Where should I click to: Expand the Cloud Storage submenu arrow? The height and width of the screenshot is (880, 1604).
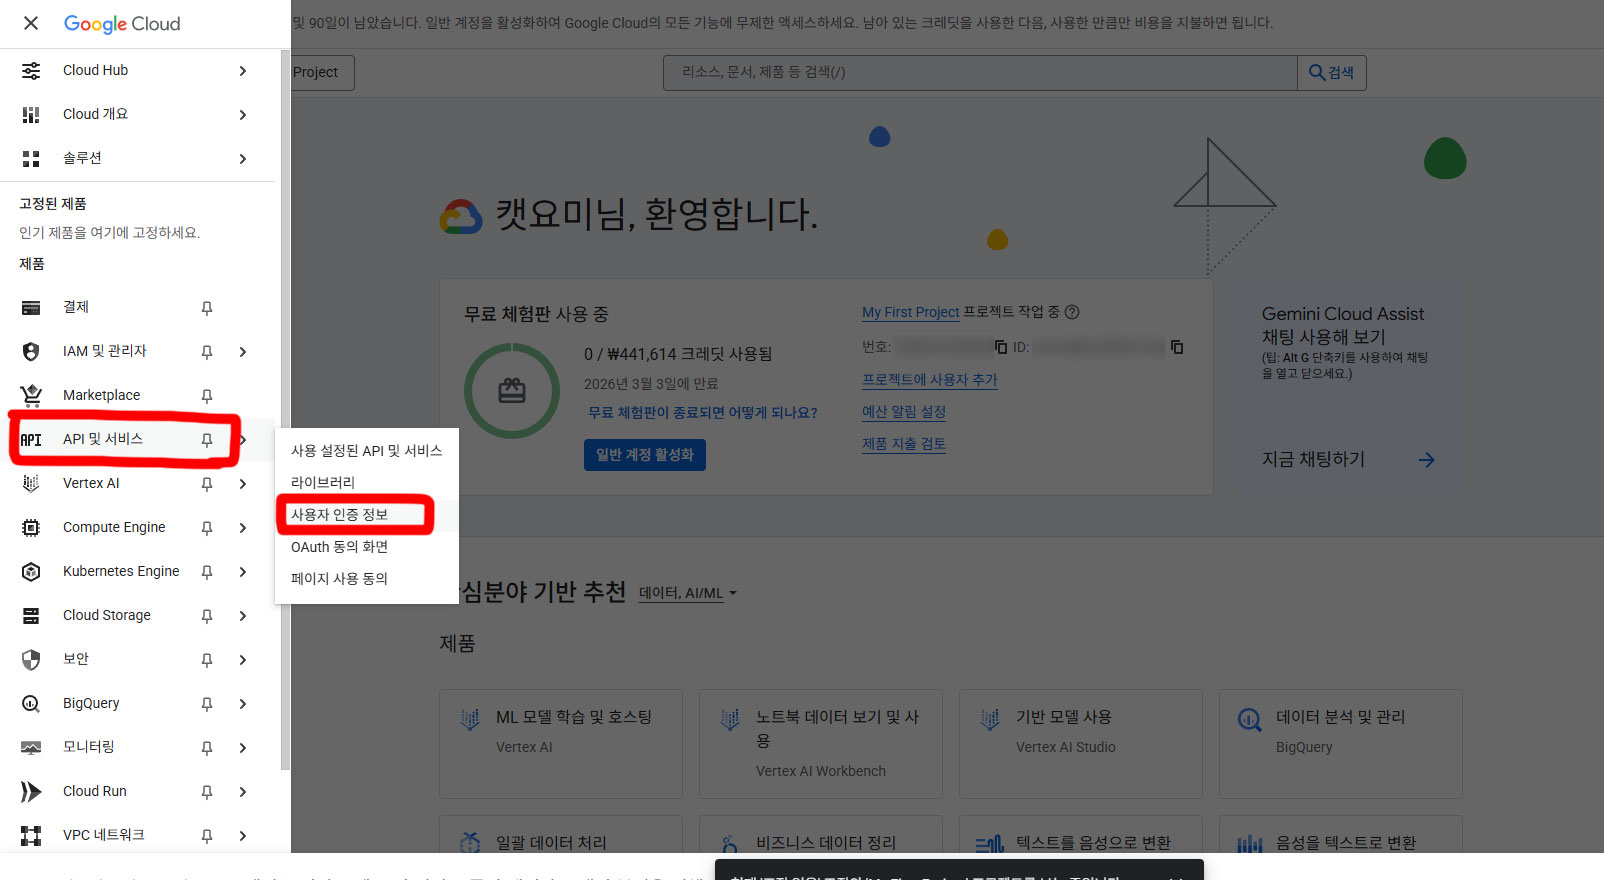click(243, 616)
